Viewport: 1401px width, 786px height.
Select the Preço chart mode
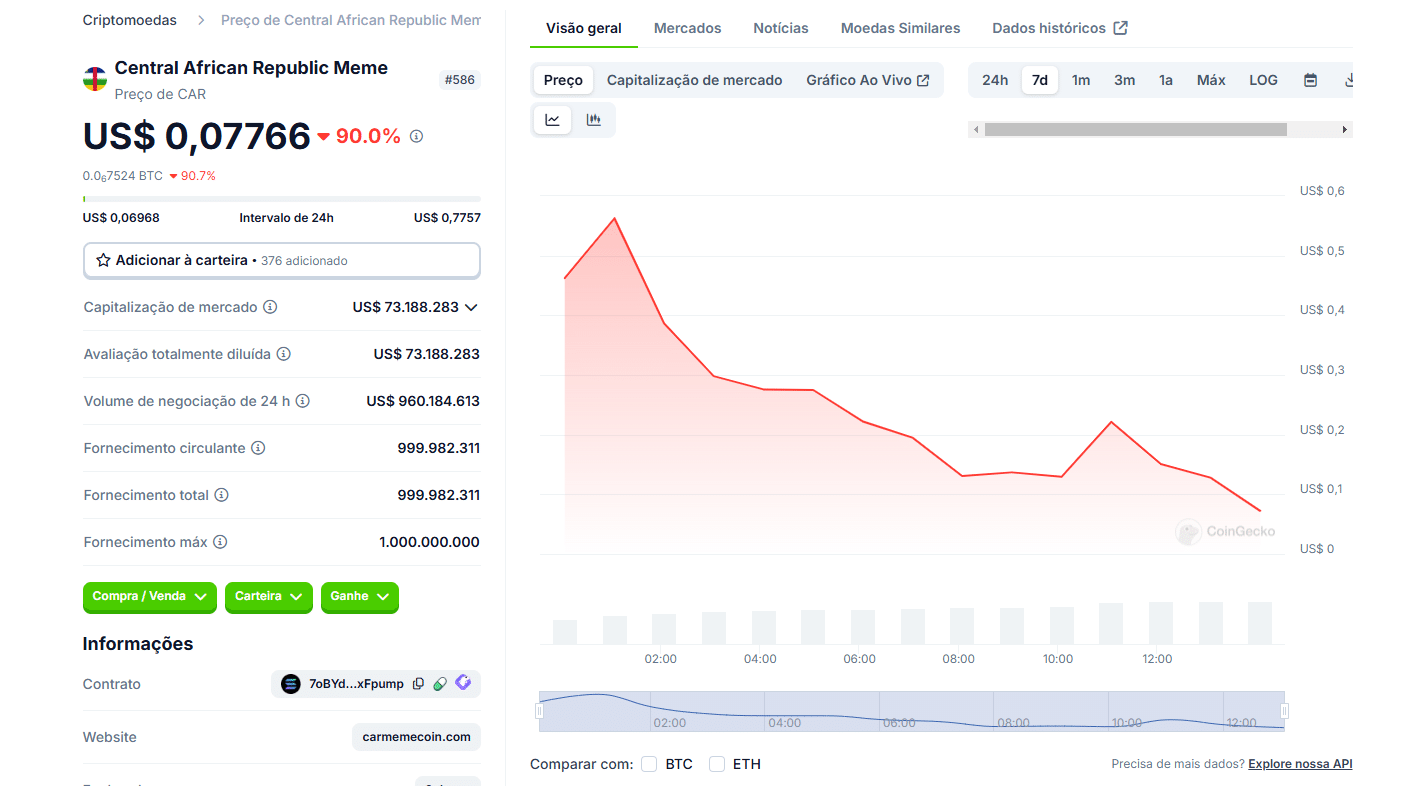tap(563, 80)
